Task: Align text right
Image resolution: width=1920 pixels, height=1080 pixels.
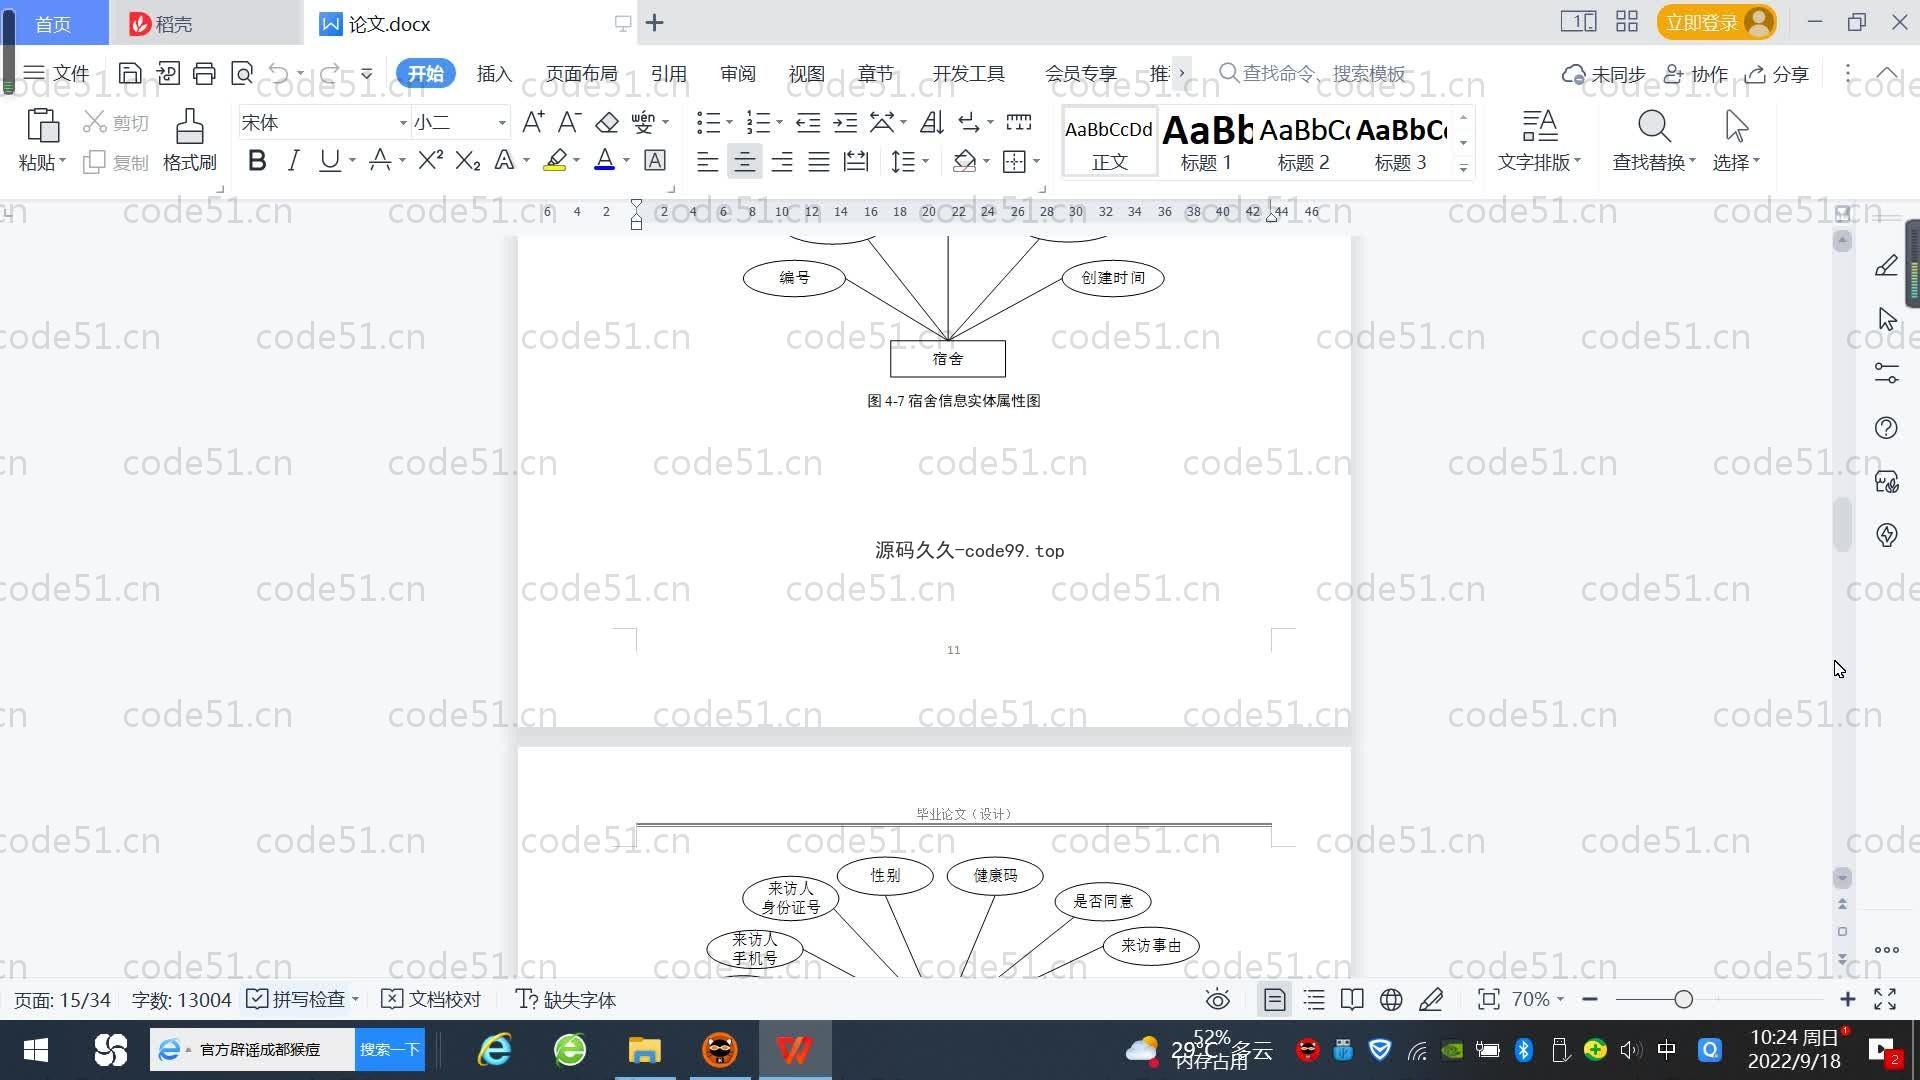Action: pos(781,161)
